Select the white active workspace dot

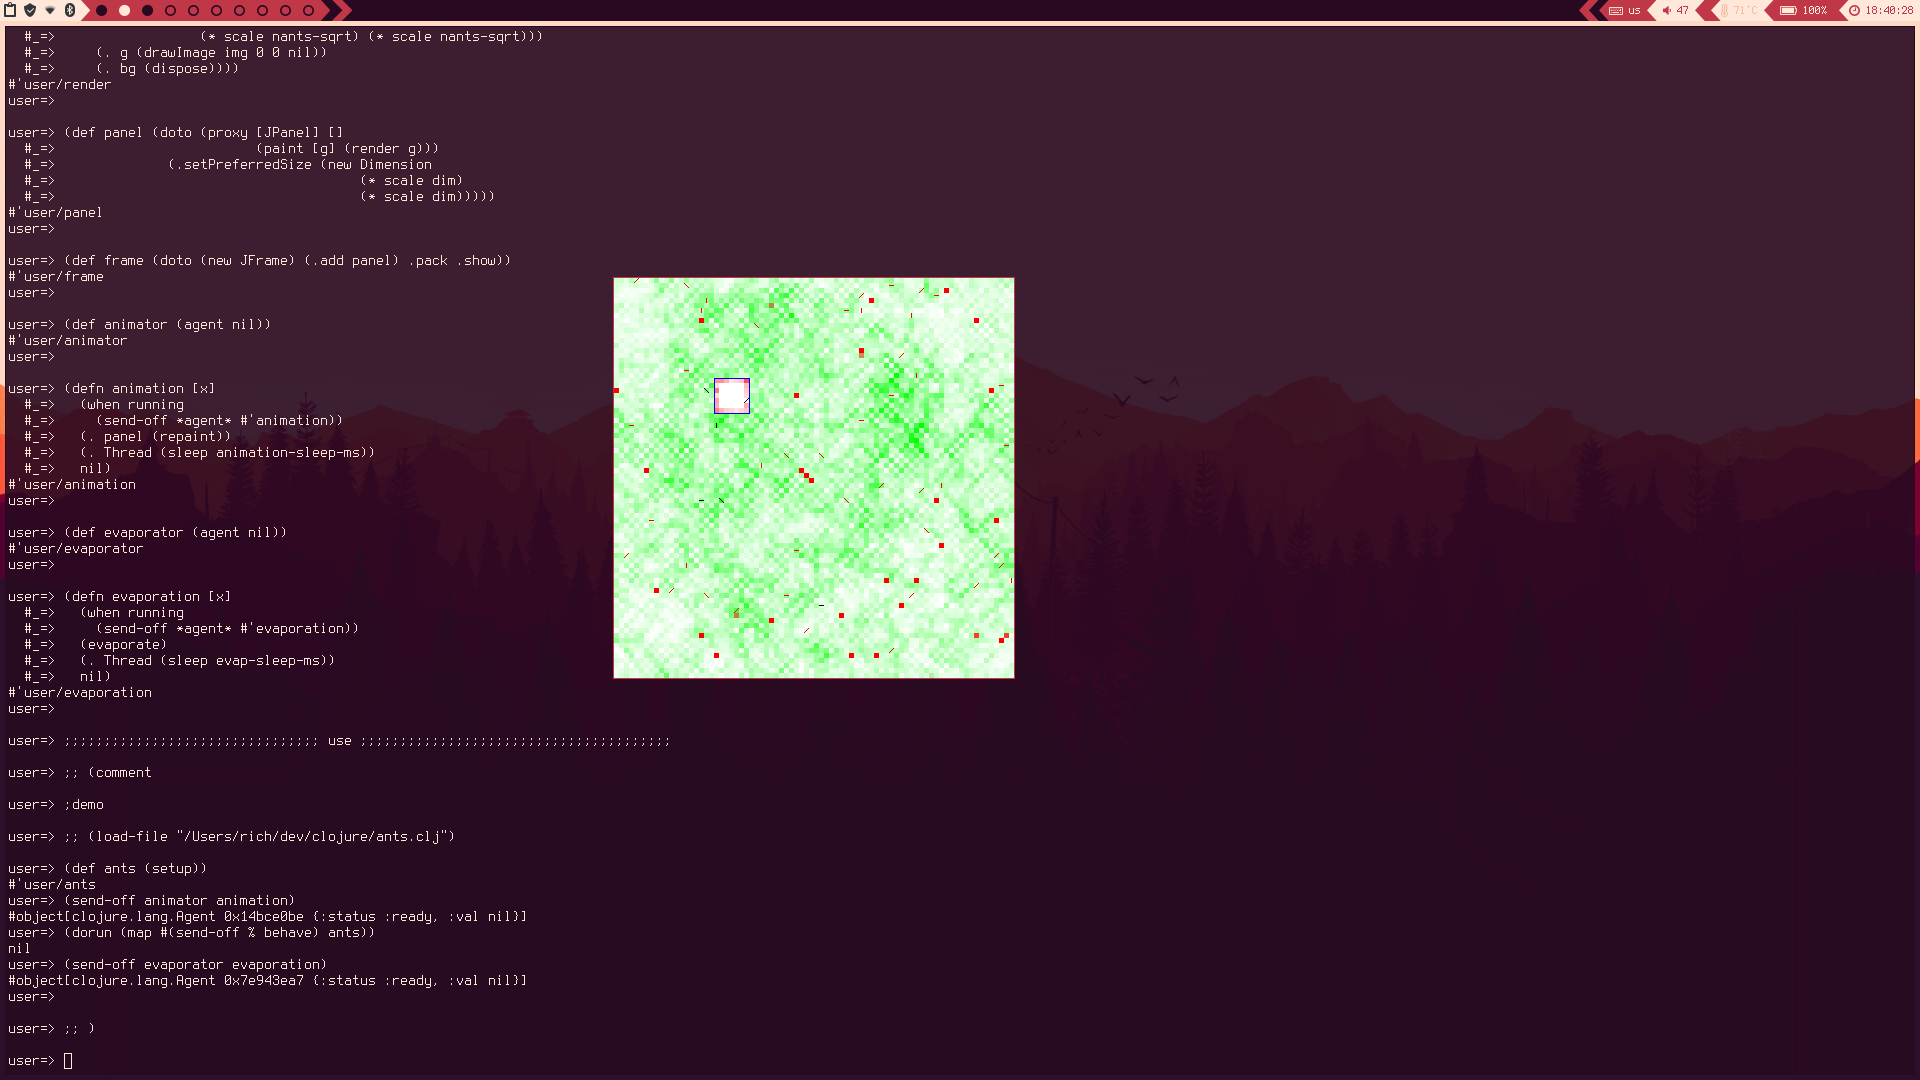(x=125, y=10)
